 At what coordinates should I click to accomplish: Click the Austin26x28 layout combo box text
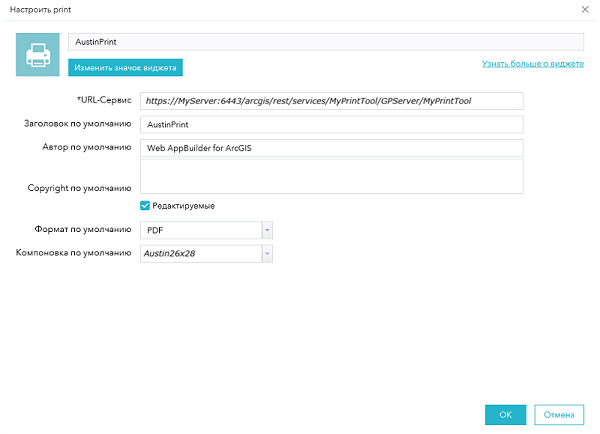[200, 254]
